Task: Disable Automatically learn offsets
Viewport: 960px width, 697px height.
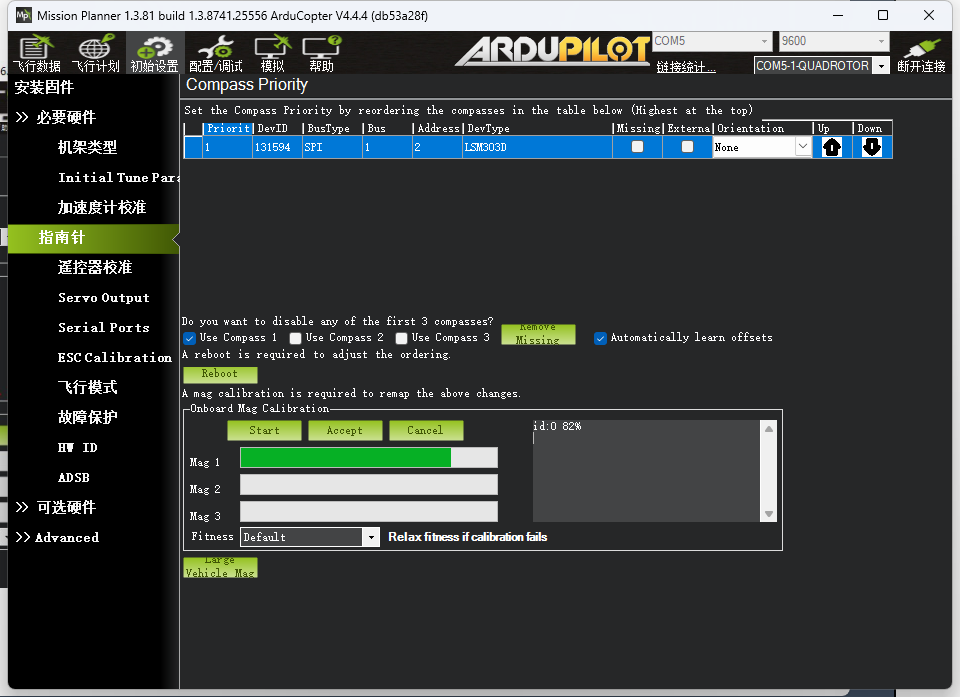Action: point(600,338)
